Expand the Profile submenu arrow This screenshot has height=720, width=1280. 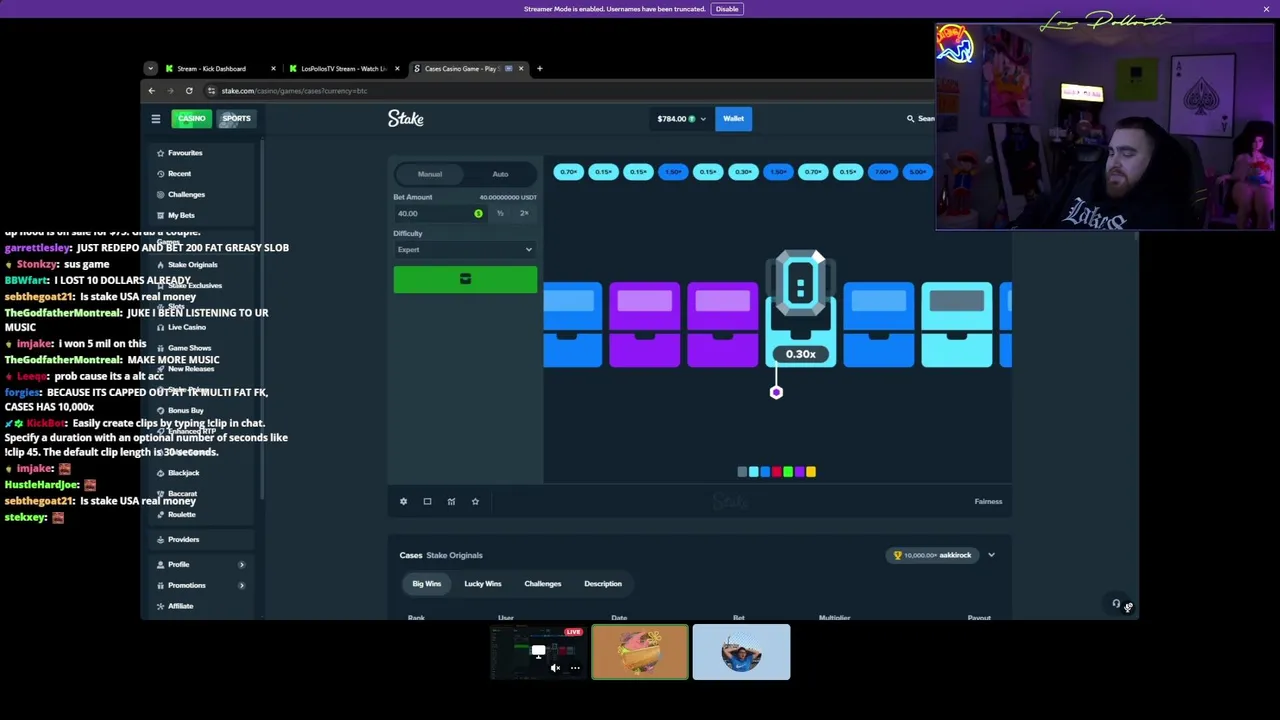tap(241, 565)
